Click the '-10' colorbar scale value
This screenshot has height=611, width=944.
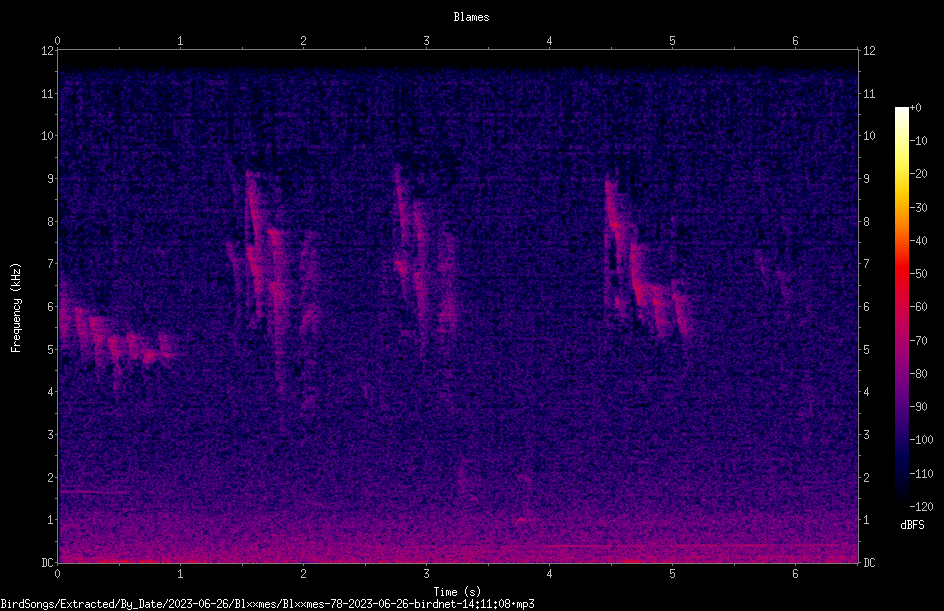tap(918, 141)
